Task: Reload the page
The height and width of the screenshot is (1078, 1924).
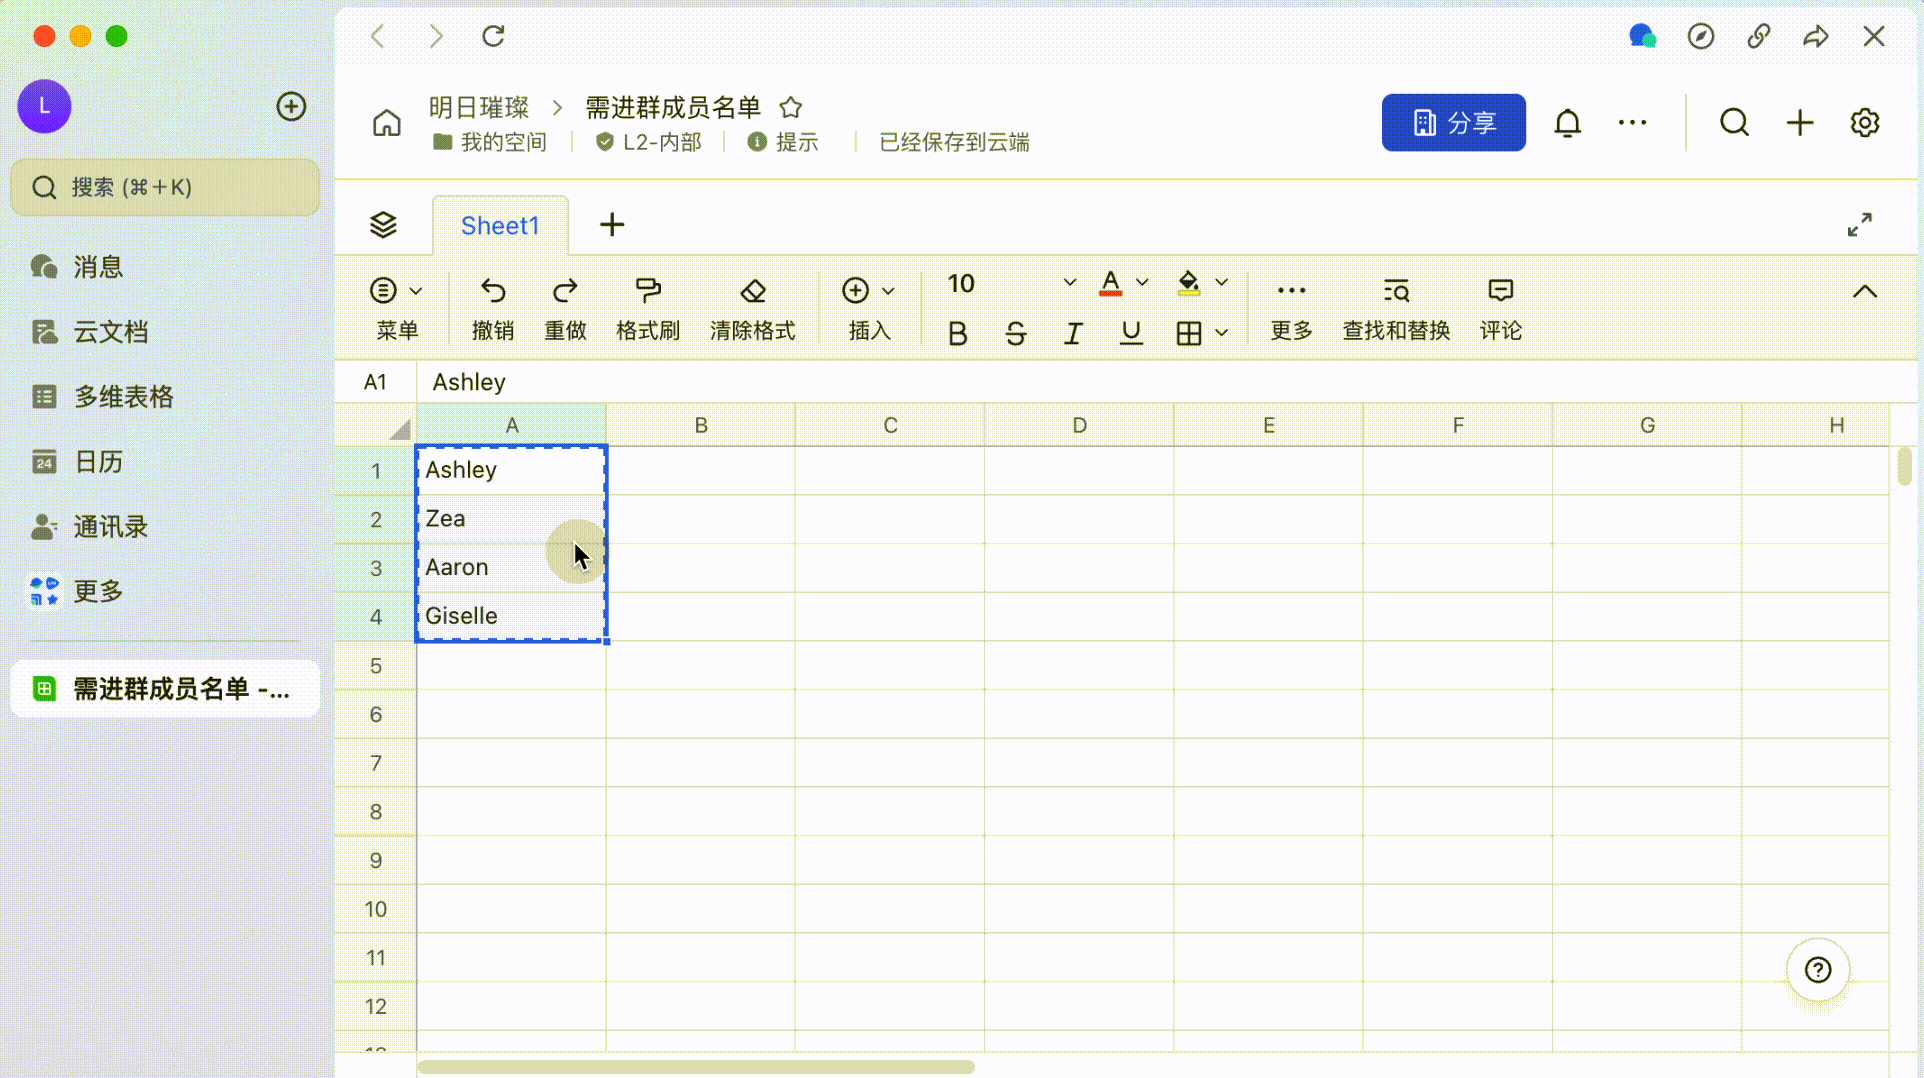Action: (493, 37)
